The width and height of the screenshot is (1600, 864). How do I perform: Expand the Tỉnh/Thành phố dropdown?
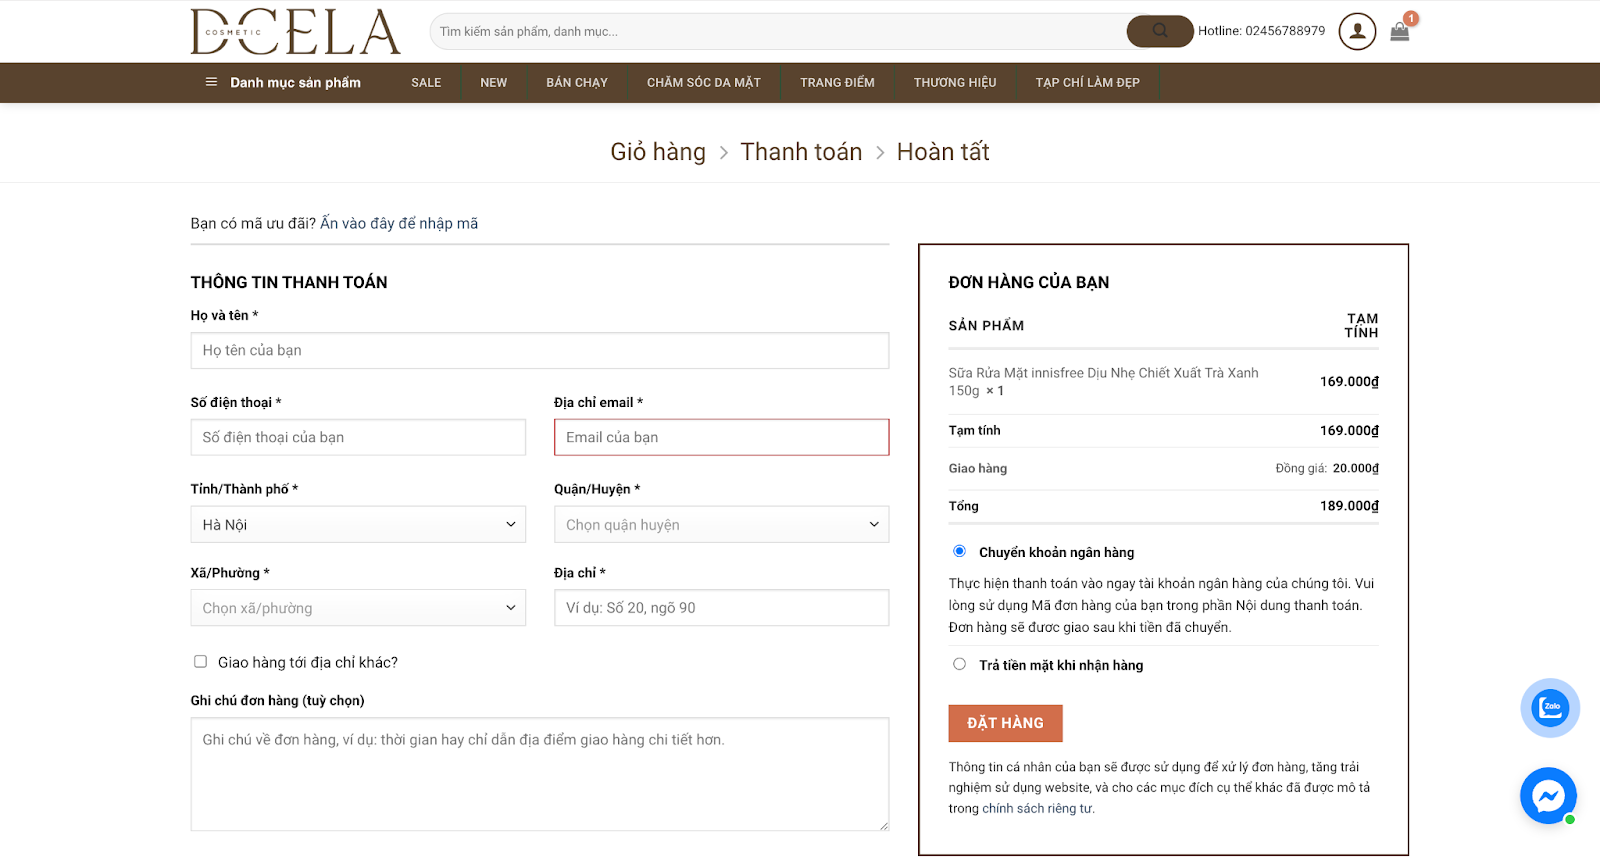358,524
